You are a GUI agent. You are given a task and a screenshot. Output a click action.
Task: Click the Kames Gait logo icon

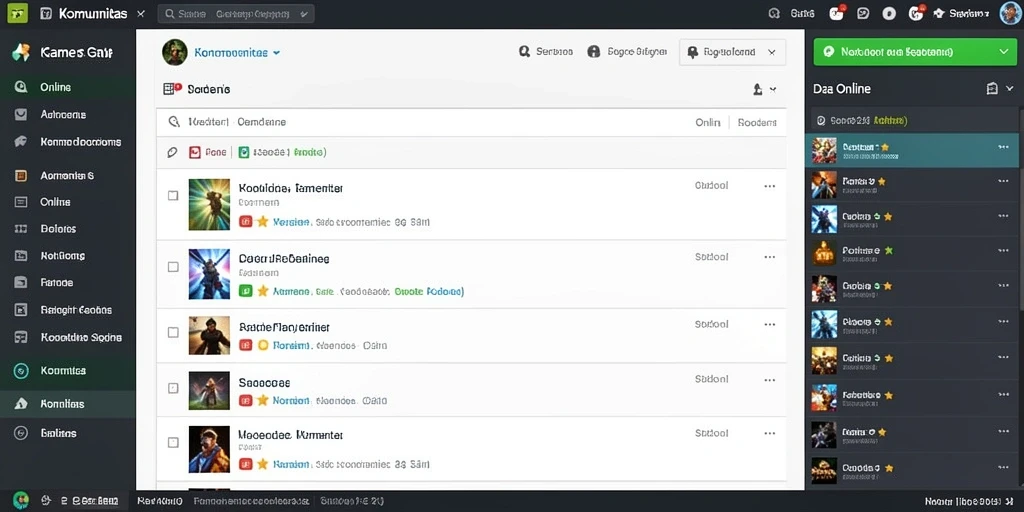point(21,52)
